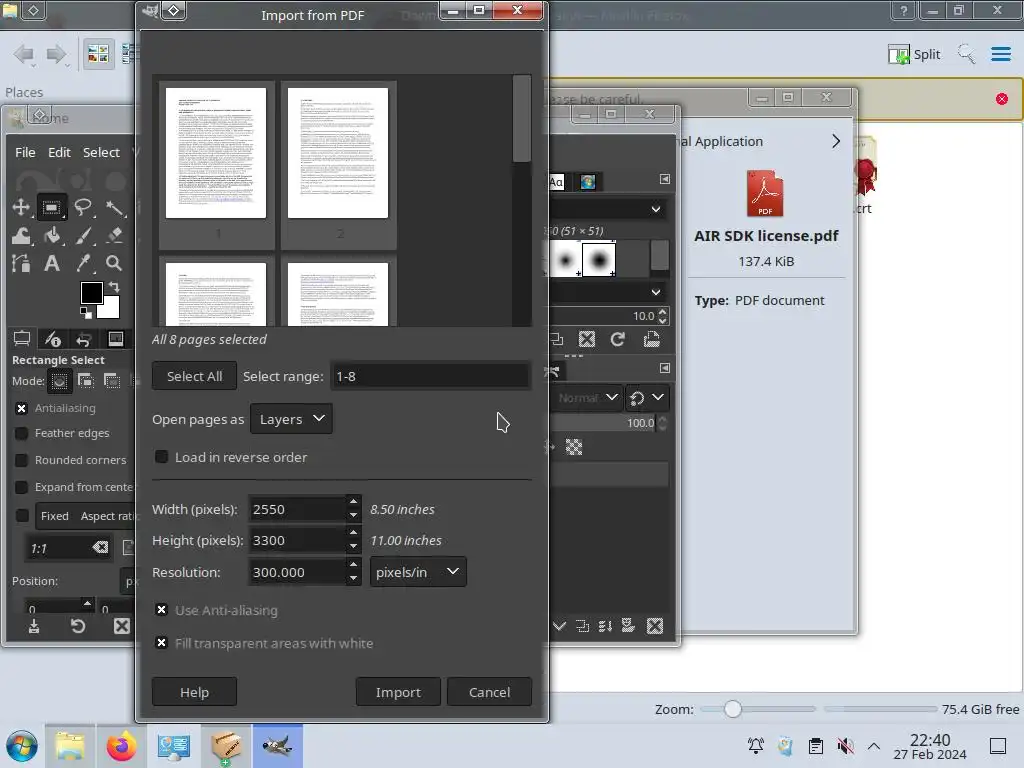1024x768 pixels.
Task: Increase Height (pixels) with up arrow
Action: click(x=353, y=533)
